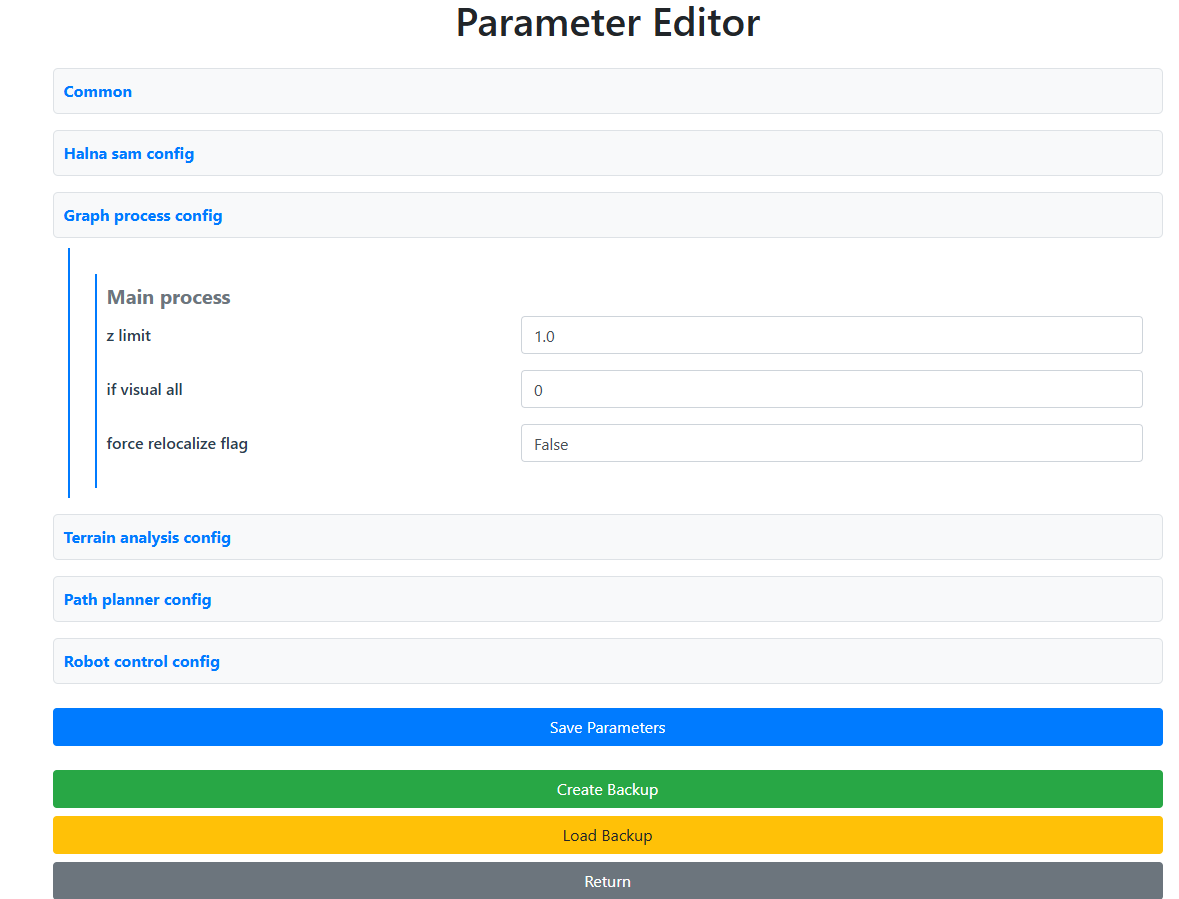Image resolution: width=1179 pixels, height=899 pixels.
Task: Click inside the z limit input field
Action: [x=831, y=335]
